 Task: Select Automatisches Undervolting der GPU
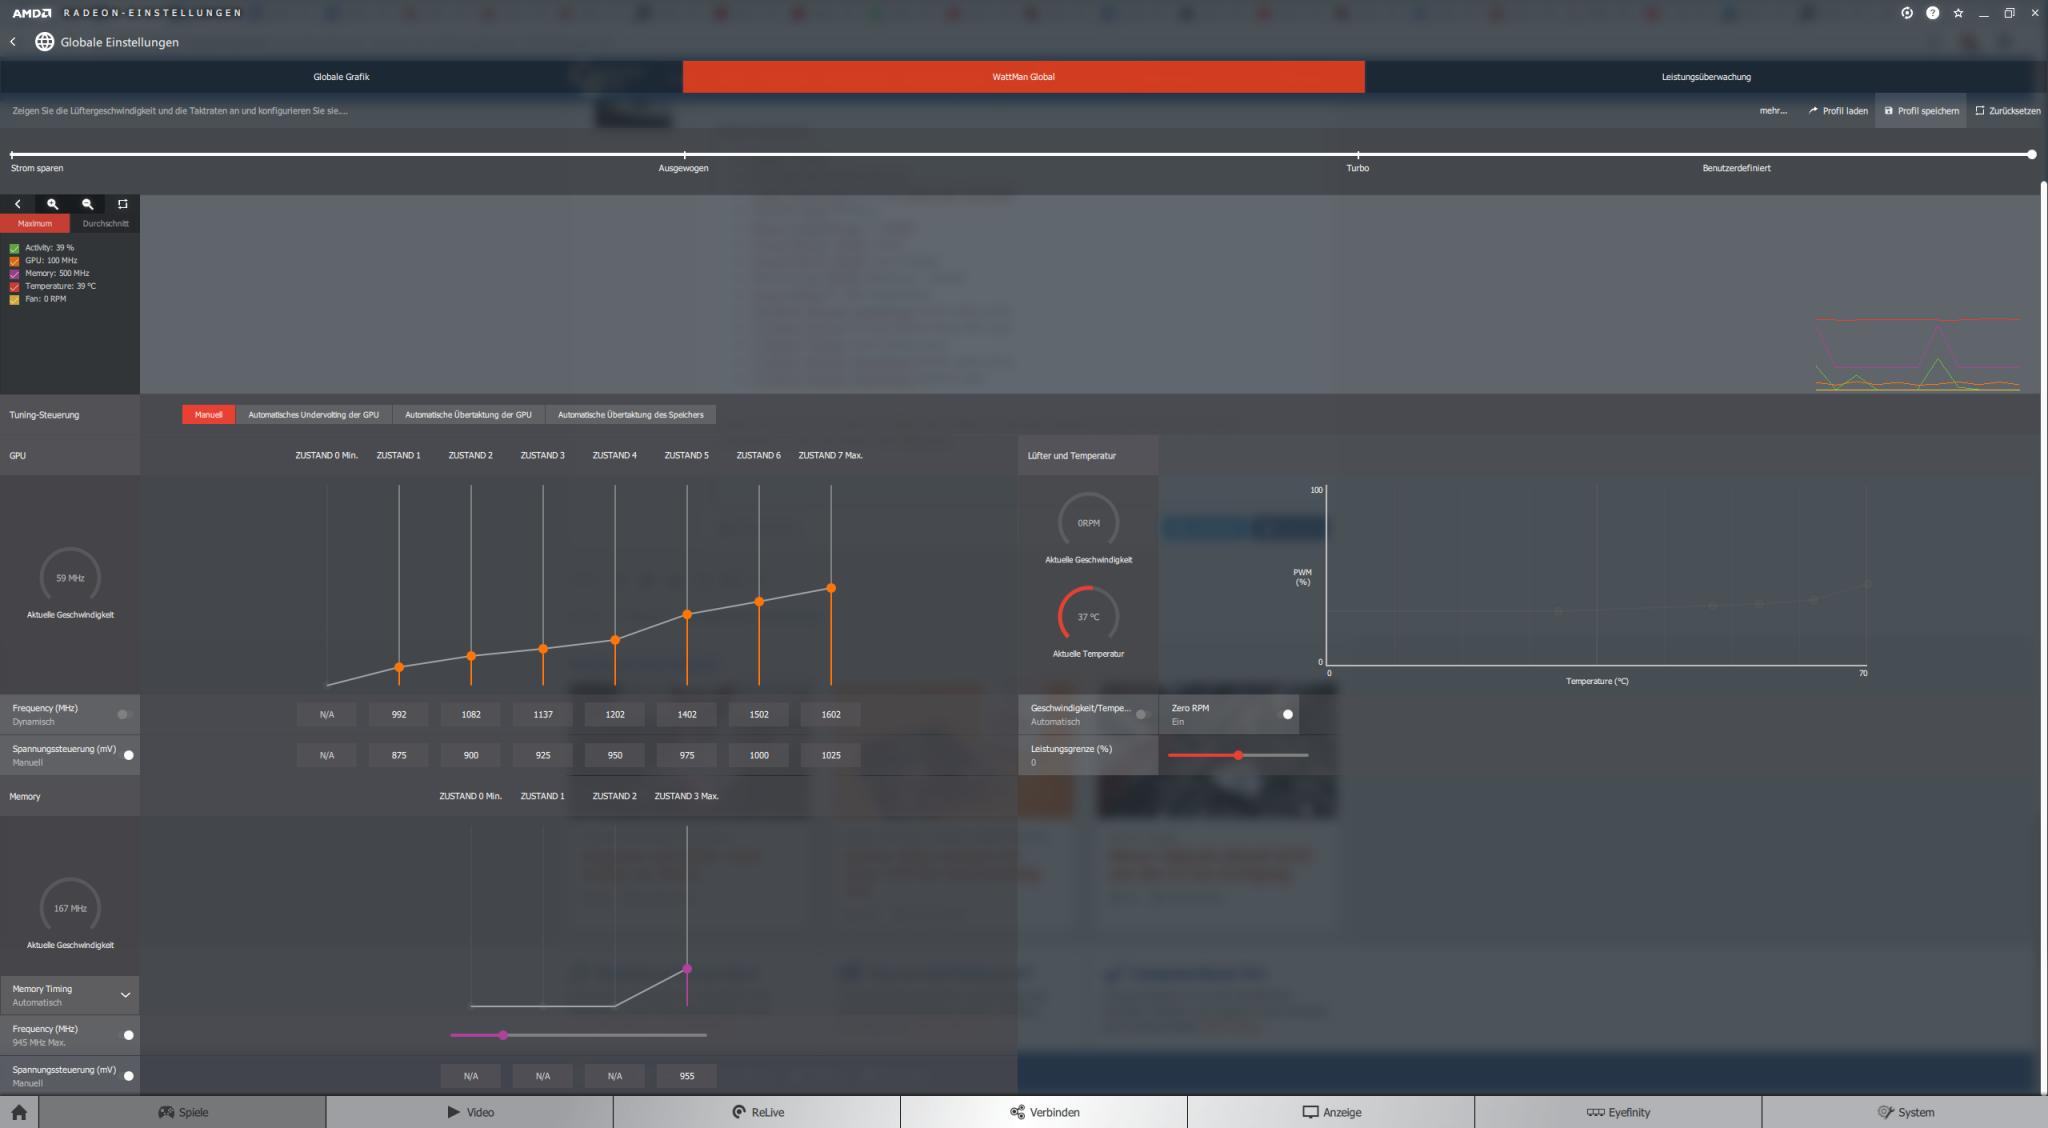(x=313, y=415)
